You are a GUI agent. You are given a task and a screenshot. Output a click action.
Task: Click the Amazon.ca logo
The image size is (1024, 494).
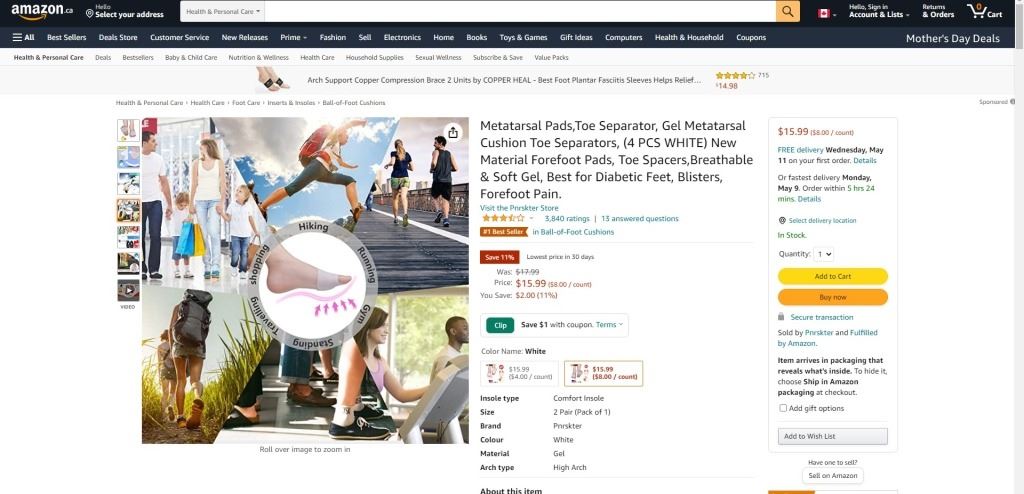click(x=42, y=11)
